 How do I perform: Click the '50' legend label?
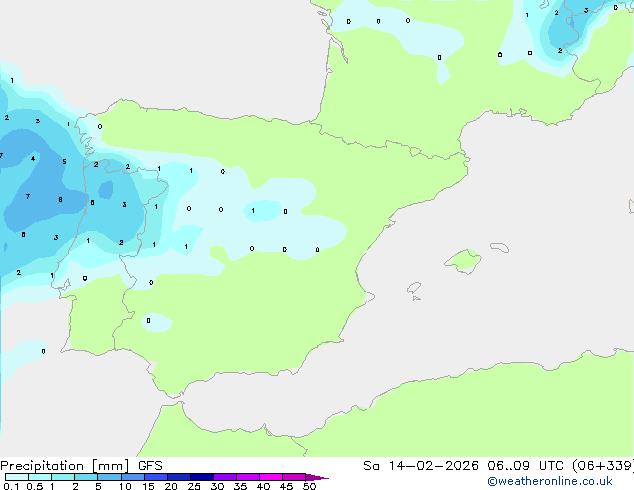[x=310, y=486]
